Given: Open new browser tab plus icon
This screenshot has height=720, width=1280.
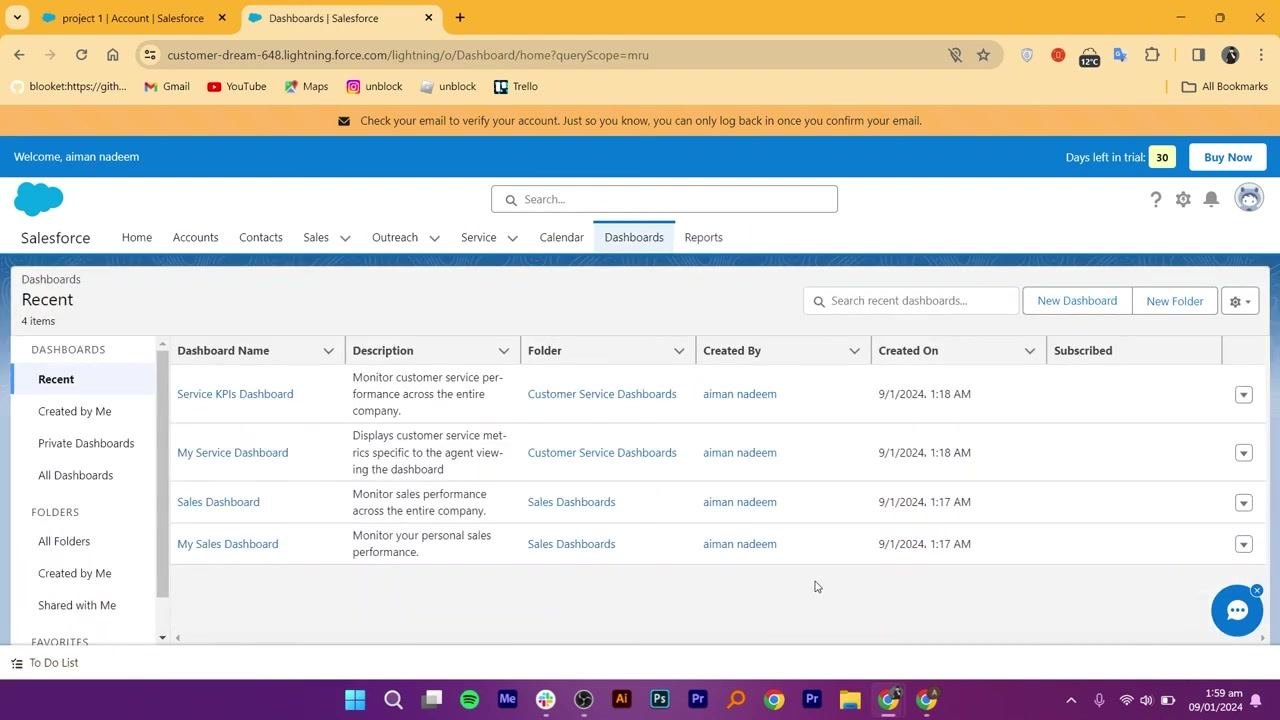Looking at the screenshot, I should (x=460, y=18).
